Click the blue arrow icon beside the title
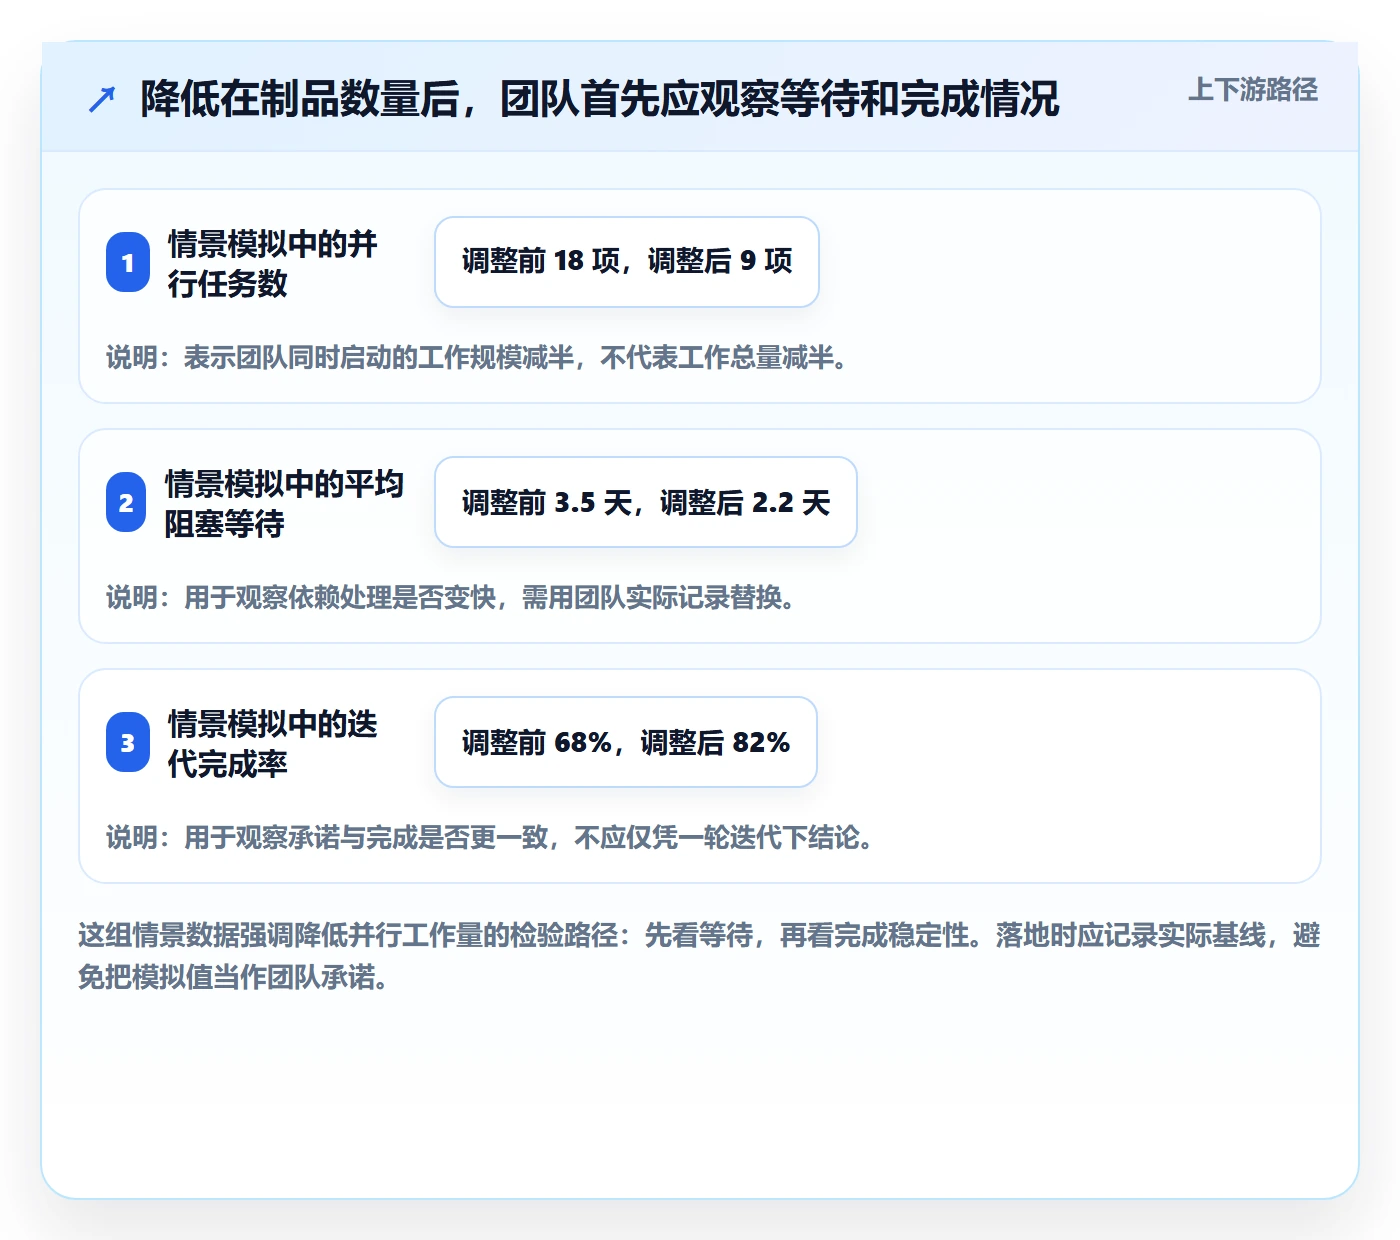Image resolution: width=1400 pixels, height=1240 pixels. click(x=102, y=99)
